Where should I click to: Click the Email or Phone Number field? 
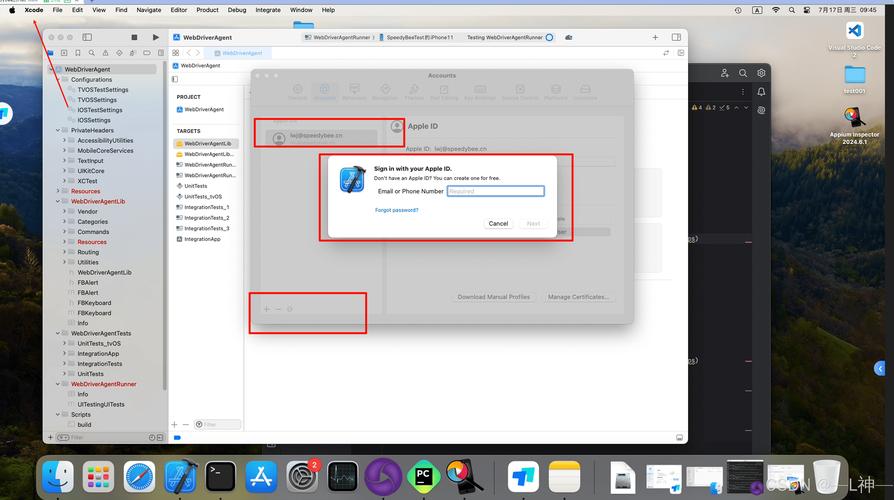495,191
